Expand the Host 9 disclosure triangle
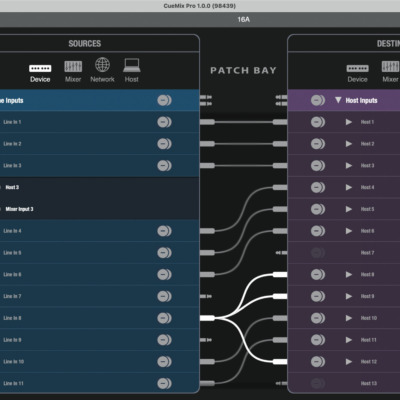Viewport: 400px width, 400px height. pyautogui.click(x=349, y=296)
